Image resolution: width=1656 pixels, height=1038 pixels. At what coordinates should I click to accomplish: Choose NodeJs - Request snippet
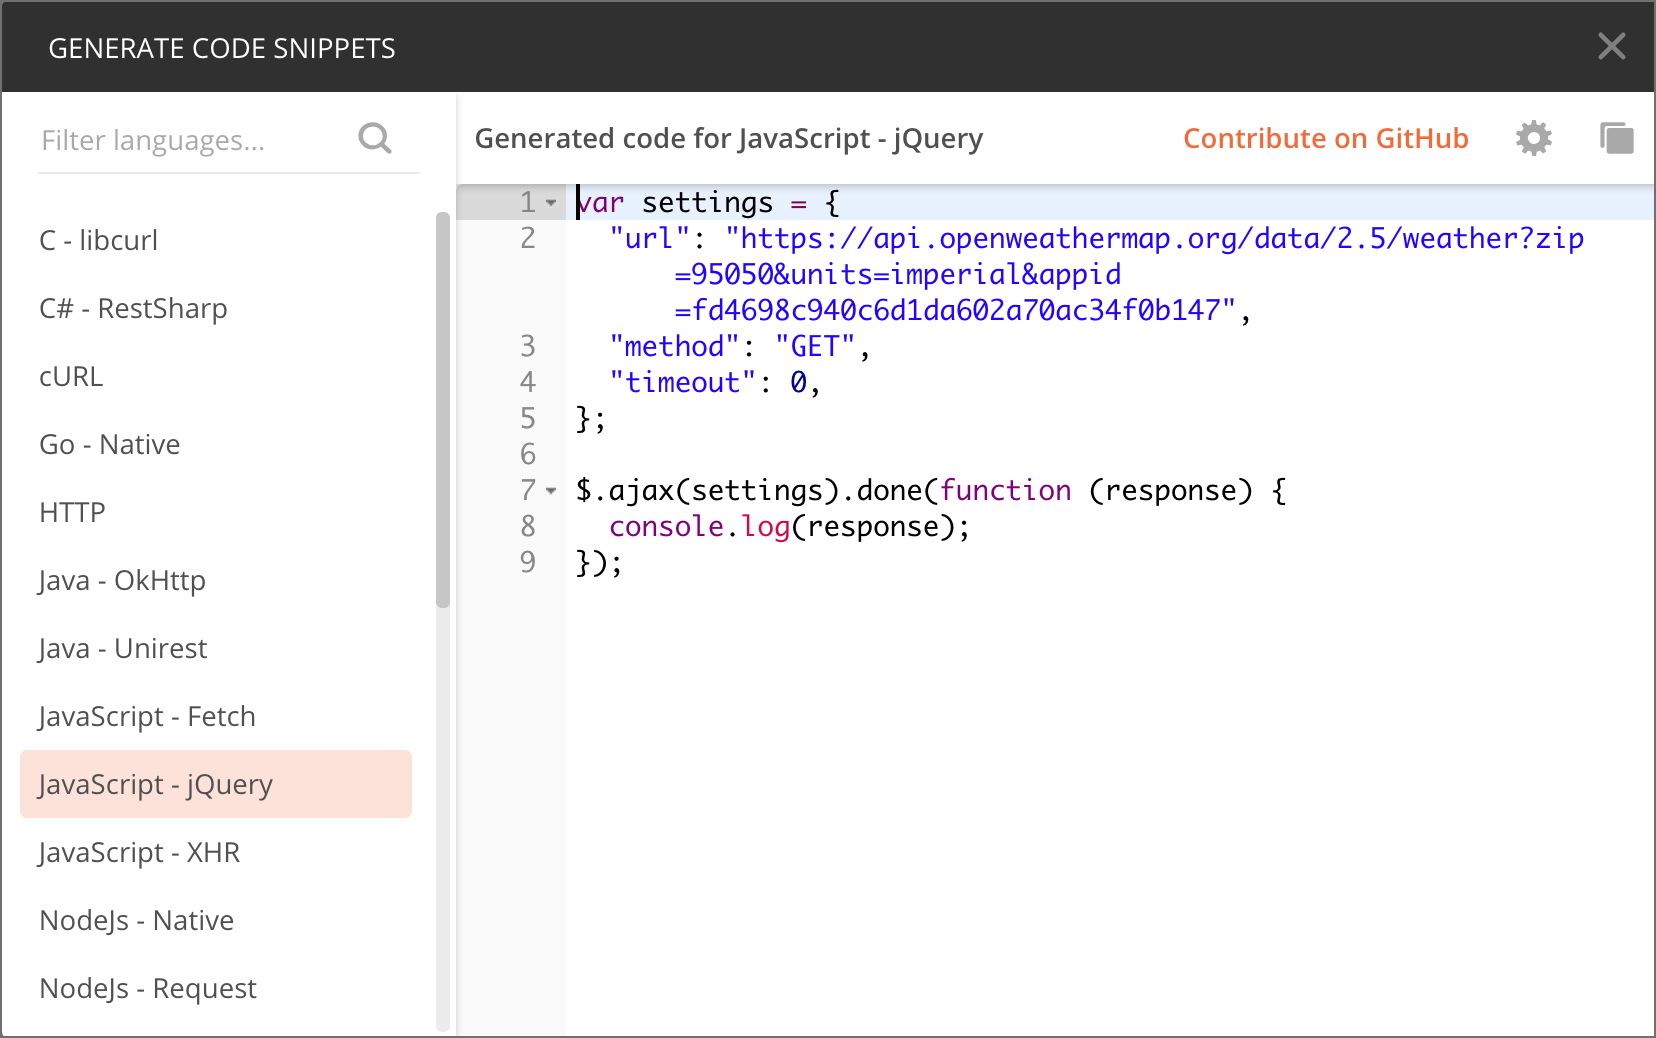(x=147, y=988)
